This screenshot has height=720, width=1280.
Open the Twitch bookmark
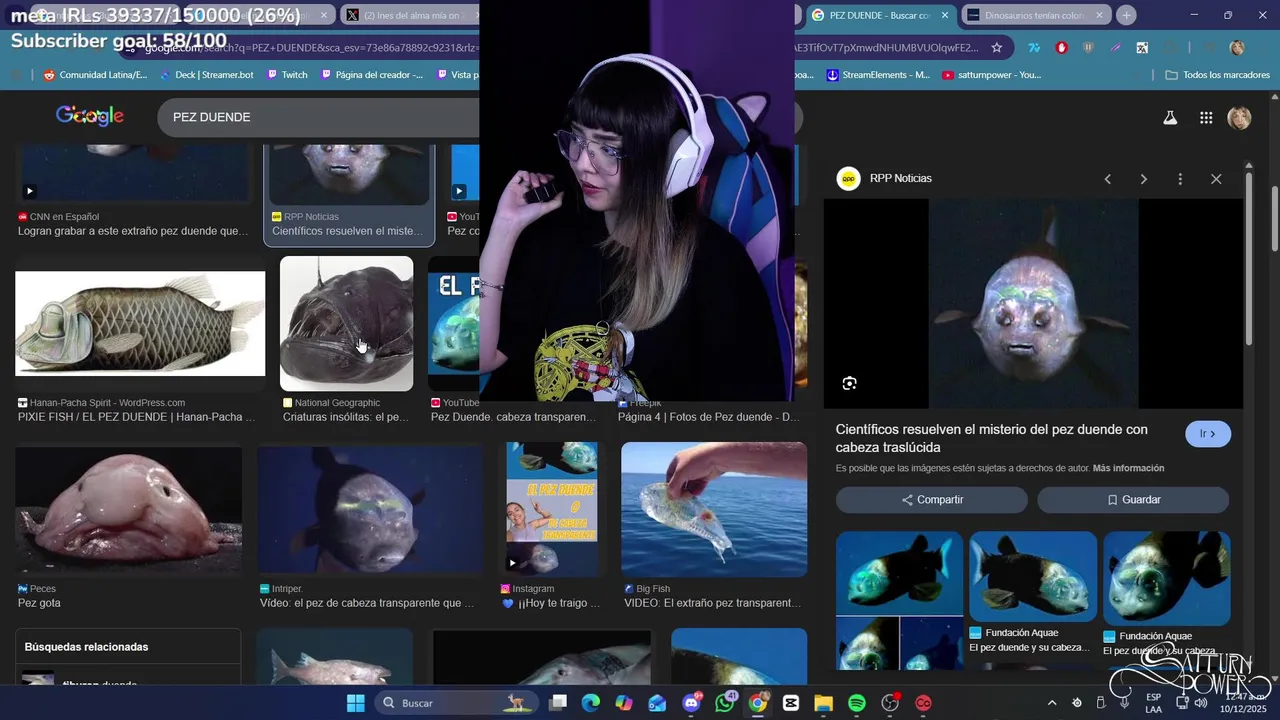tap(287, 75)
